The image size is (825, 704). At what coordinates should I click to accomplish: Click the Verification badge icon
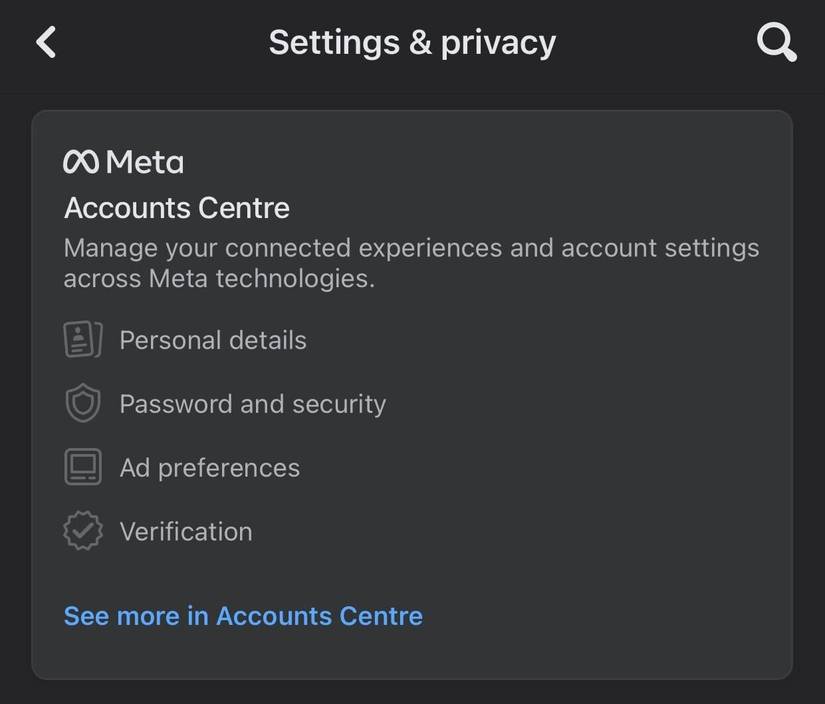pyautogui.click(x=82, y=531)
